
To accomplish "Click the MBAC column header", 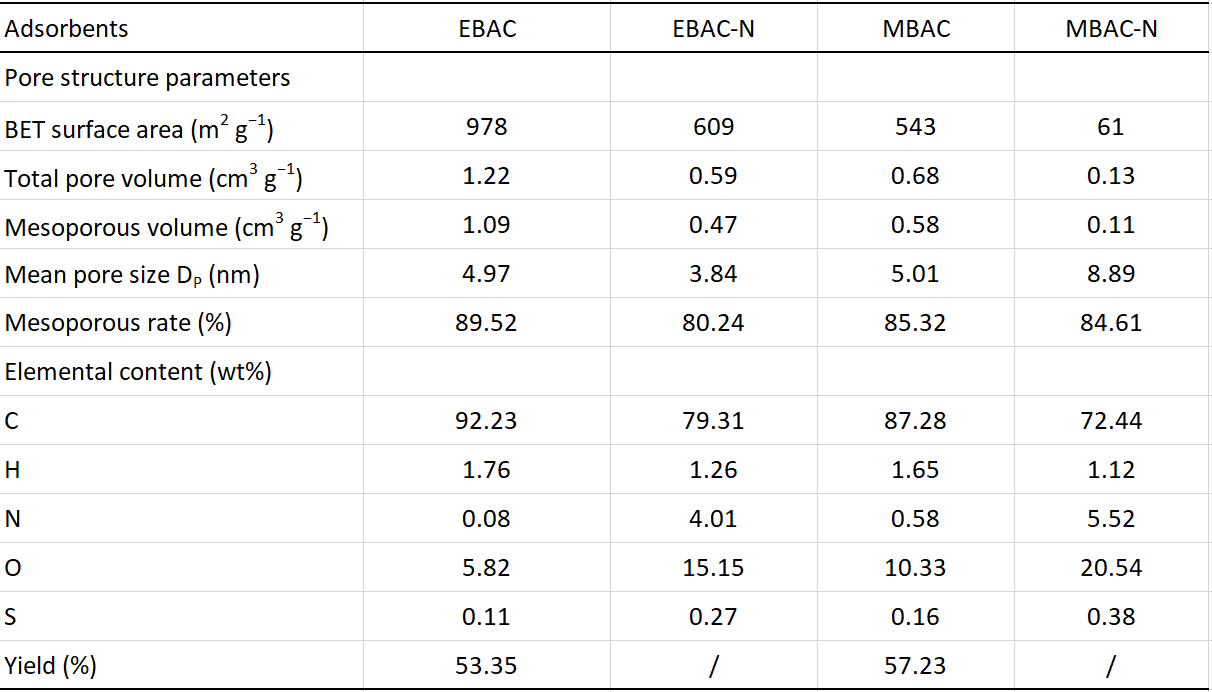I will point(916,29).
